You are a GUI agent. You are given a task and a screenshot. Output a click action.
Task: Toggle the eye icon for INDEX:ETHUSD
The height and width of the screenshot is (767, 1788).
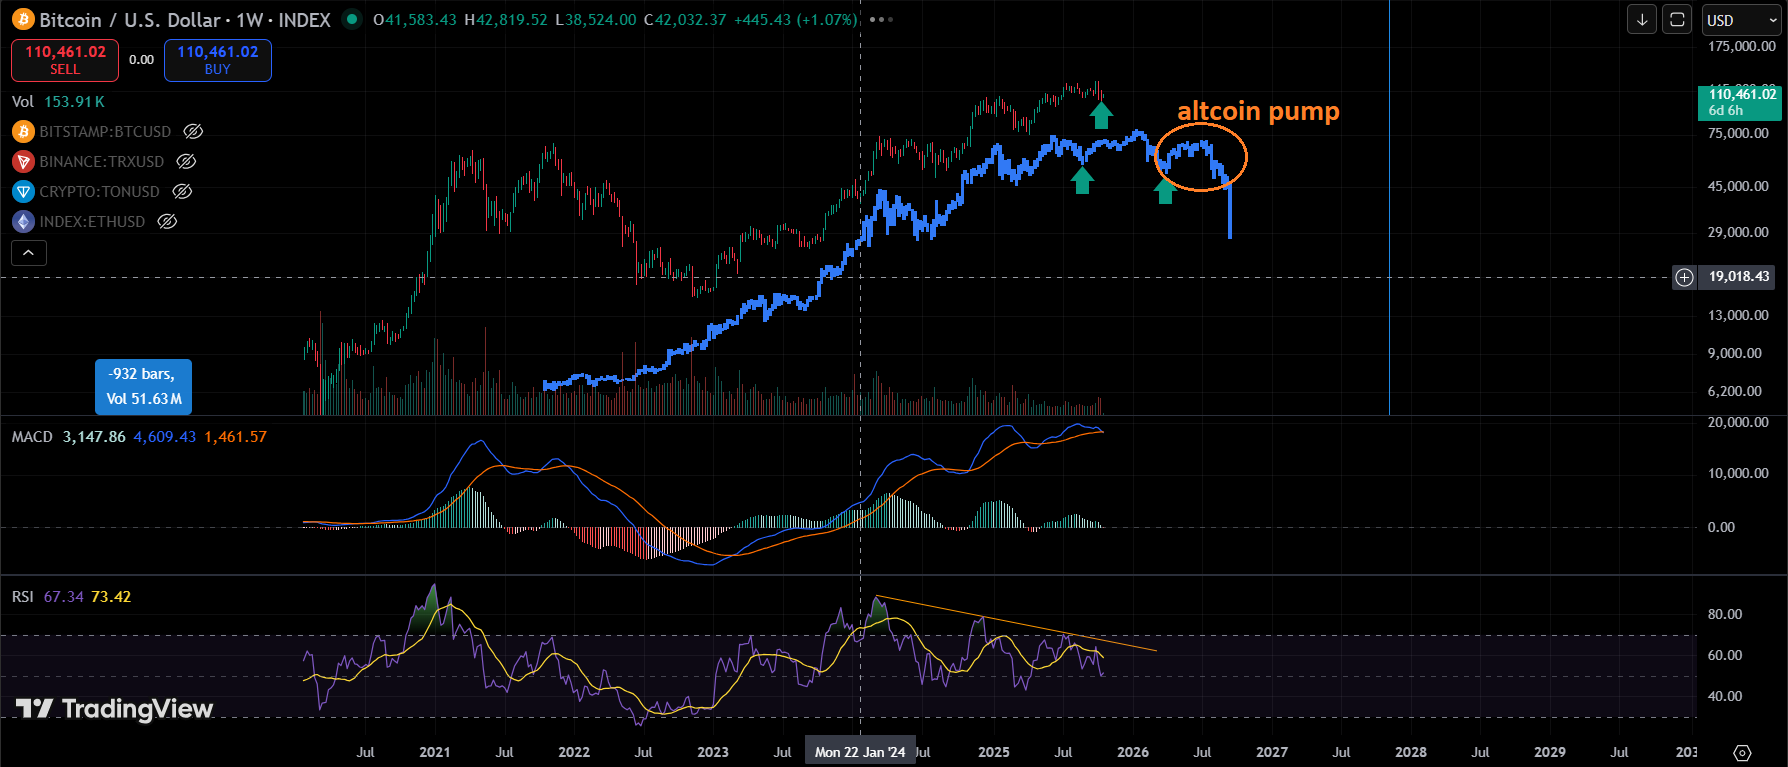click(x=168, y=222)
